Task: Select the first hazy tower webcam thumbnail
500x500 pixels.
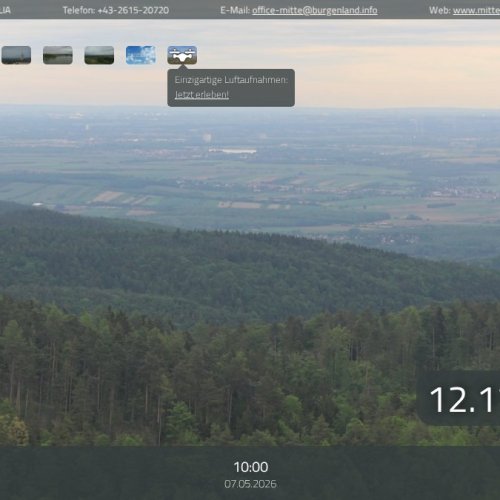Action: pyautogui.click(x=16, y=55)
